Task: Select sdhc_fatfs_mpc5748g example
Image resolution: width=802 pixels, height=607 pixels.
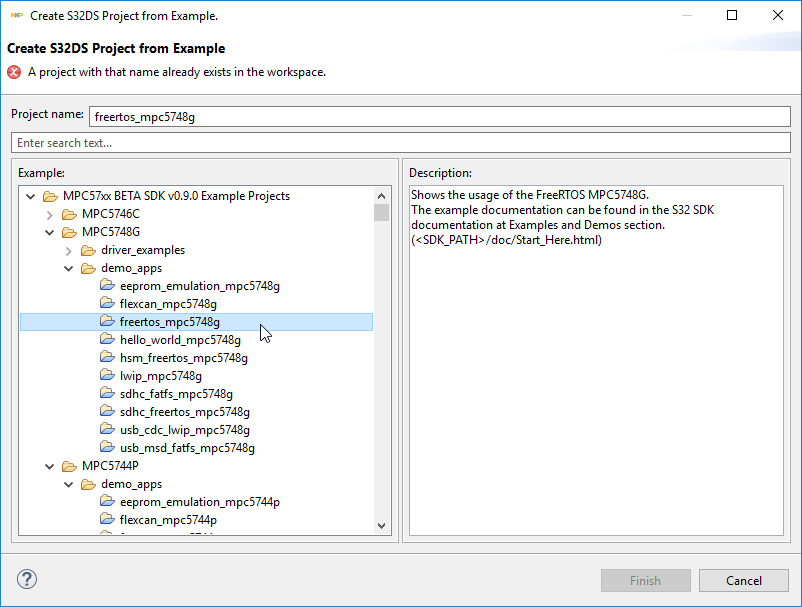Action: [x=176, y=394]
